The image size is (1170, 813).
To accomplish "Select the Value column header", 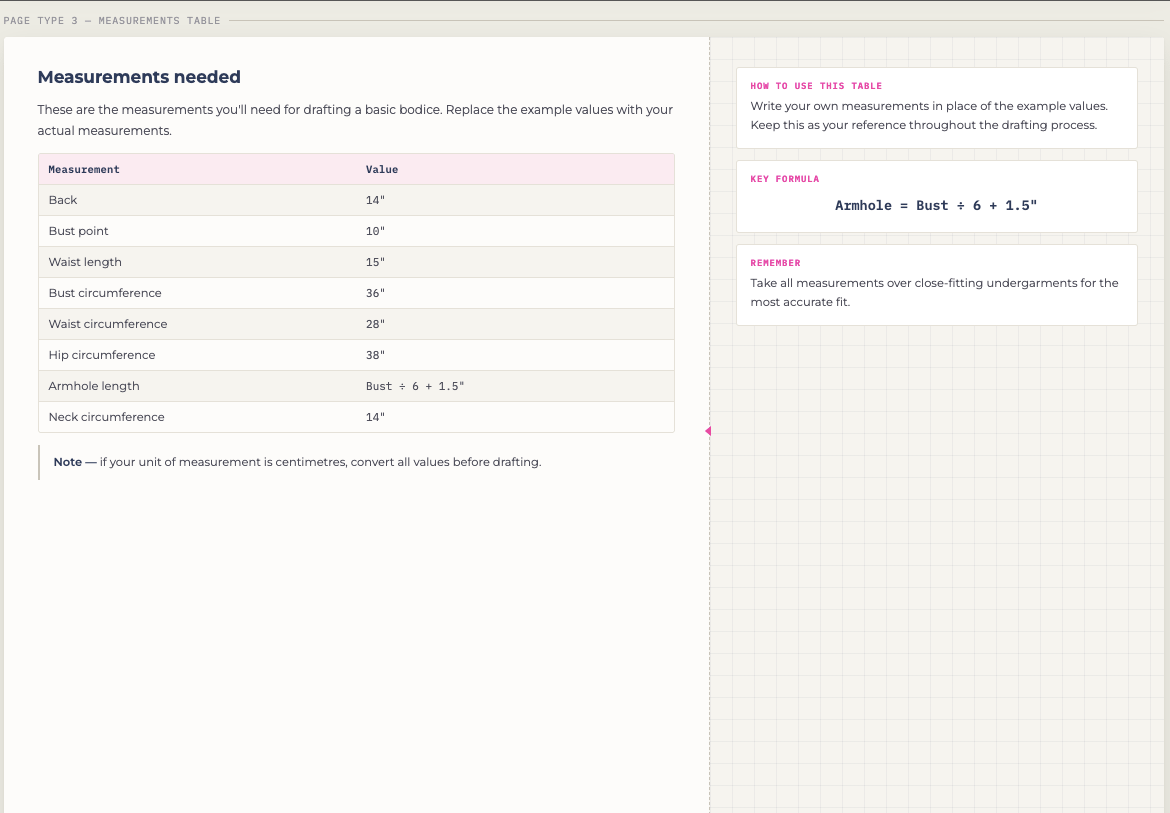I will pyautogui.click(x=381, y=169).
